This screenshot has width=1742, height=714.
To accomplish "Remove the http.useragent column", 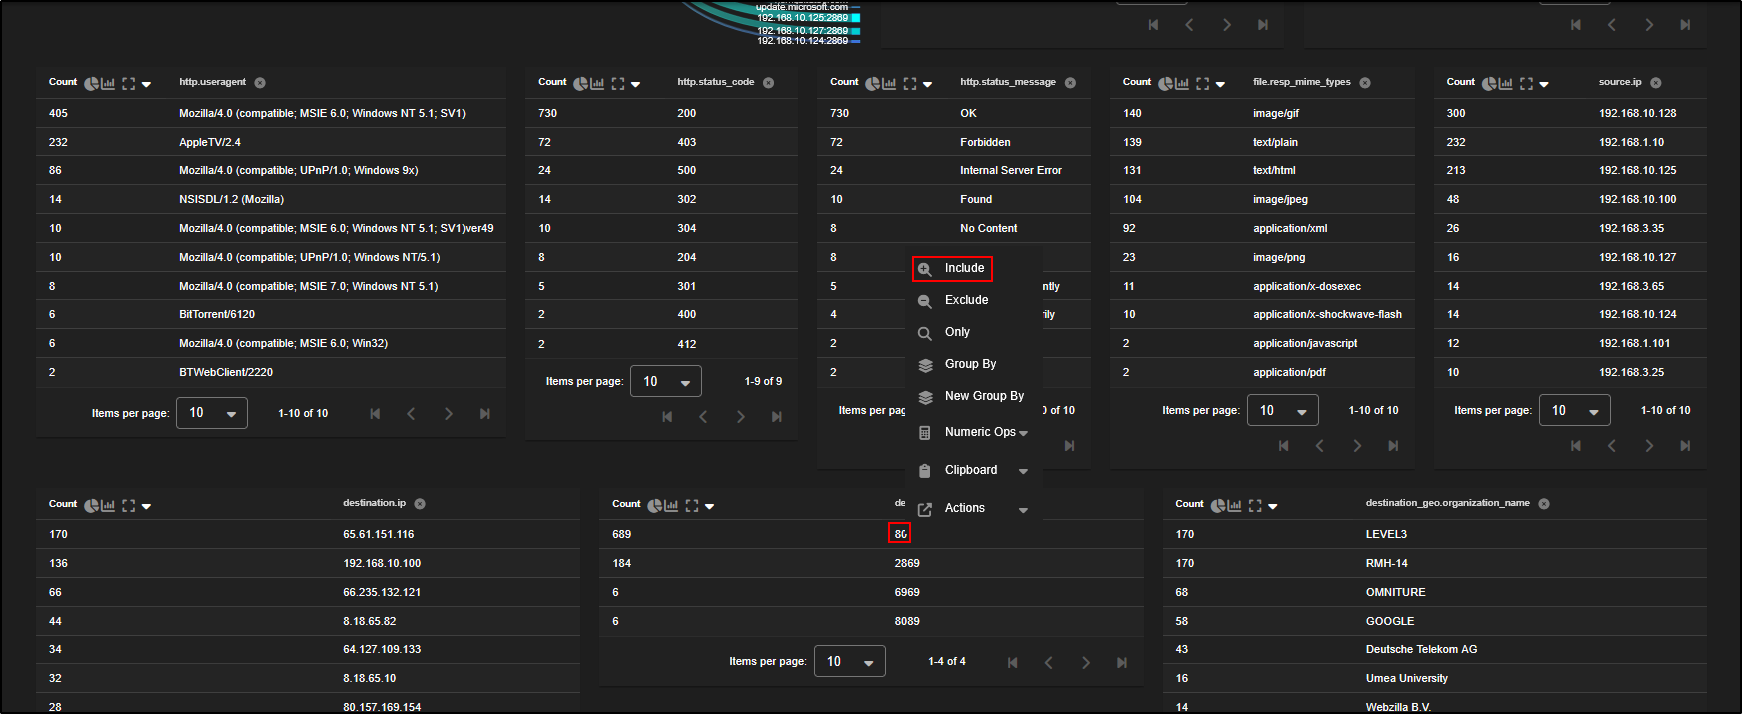I will pos(260,83).
